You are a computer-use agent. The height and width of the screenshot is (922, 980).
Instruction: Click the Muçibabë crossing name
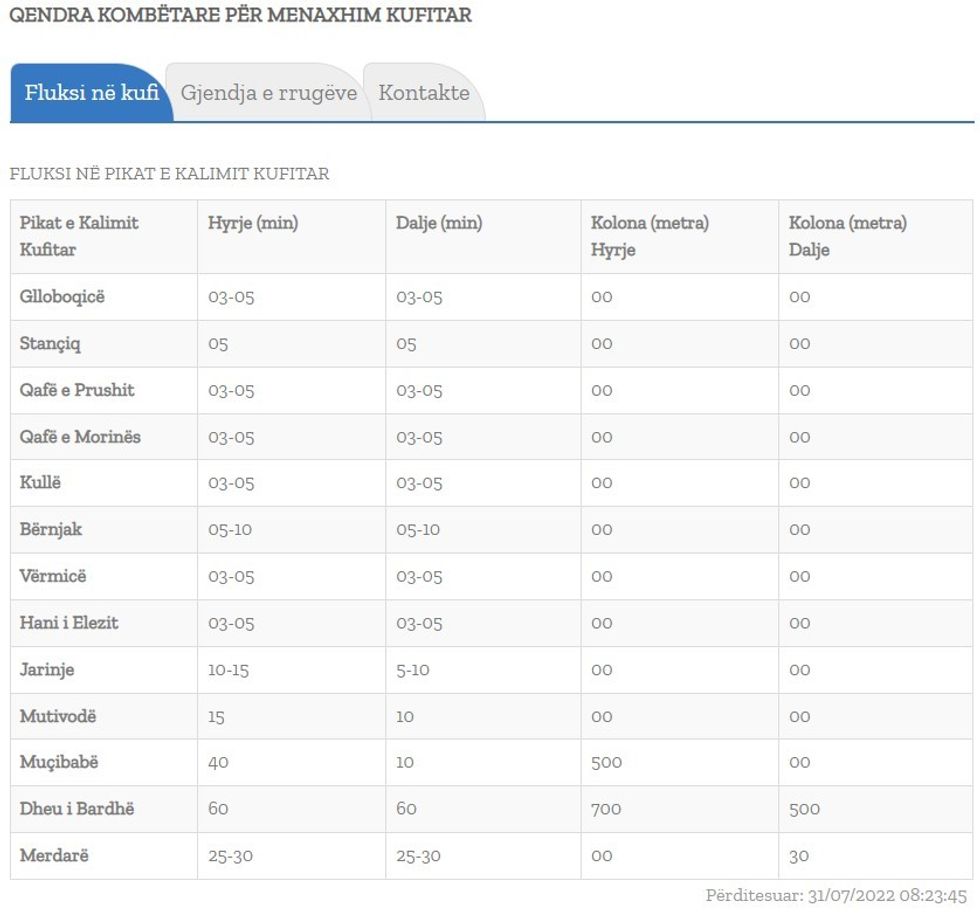coord(59,762)
